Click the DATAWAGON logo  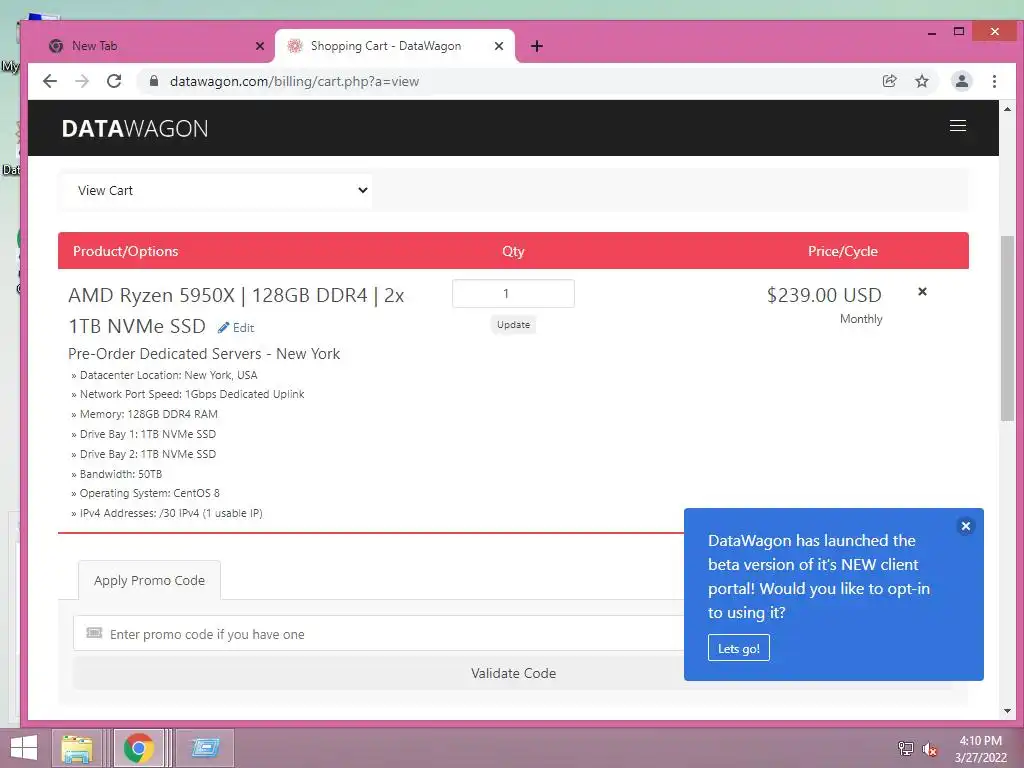coord(135,129)
